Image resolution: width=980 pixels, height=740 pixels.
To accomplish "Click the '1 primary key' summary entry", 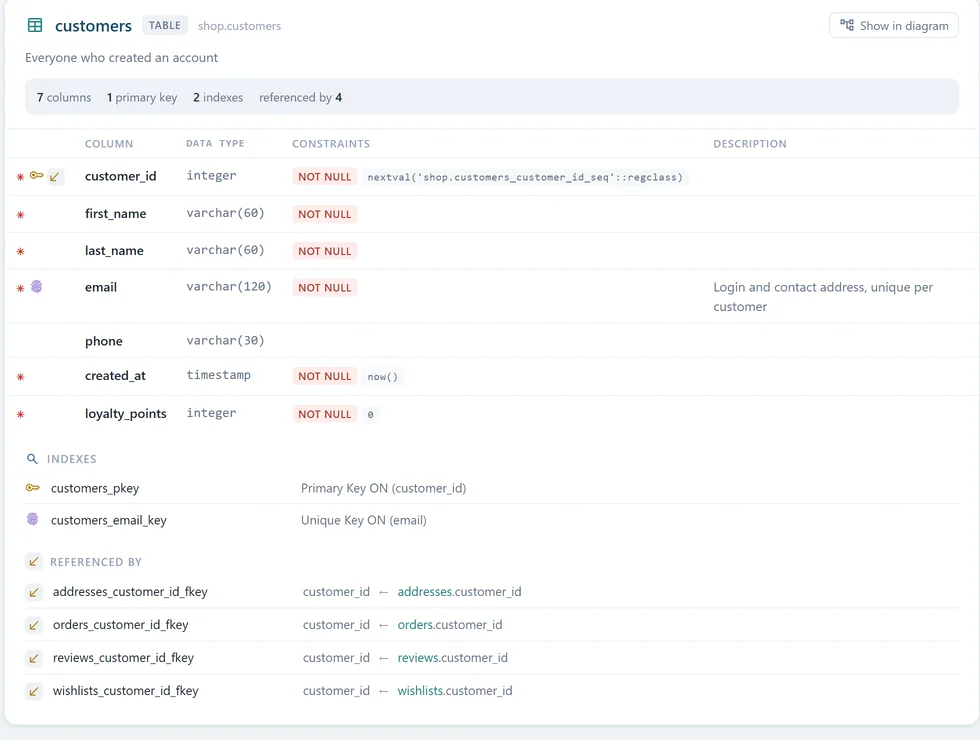I will [142, 98].
